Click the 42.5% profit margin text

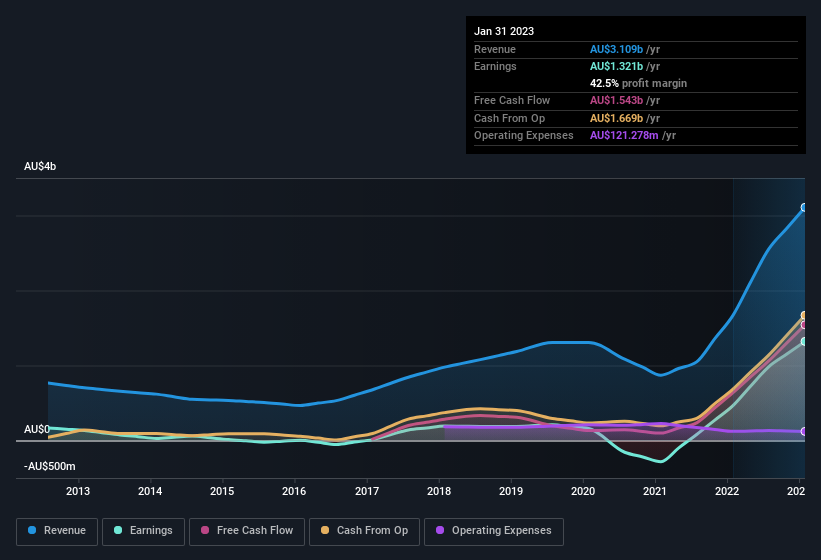click(x=638, y=83)
